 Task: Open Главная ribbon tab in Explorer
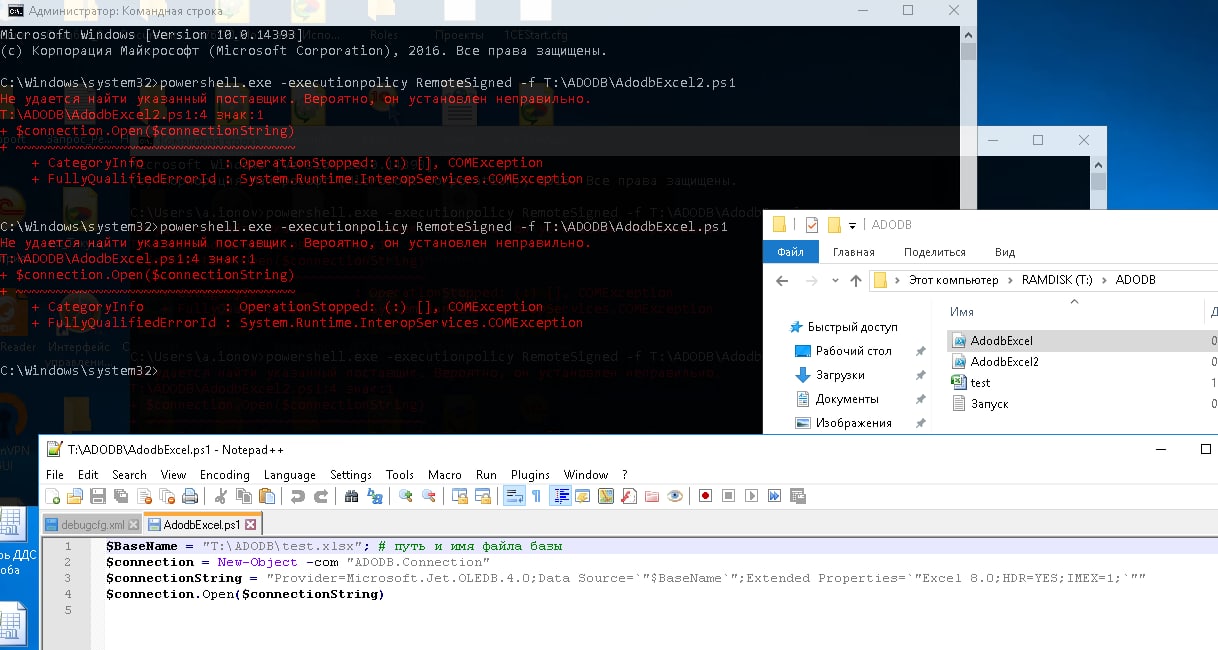(x=854, y=252)
